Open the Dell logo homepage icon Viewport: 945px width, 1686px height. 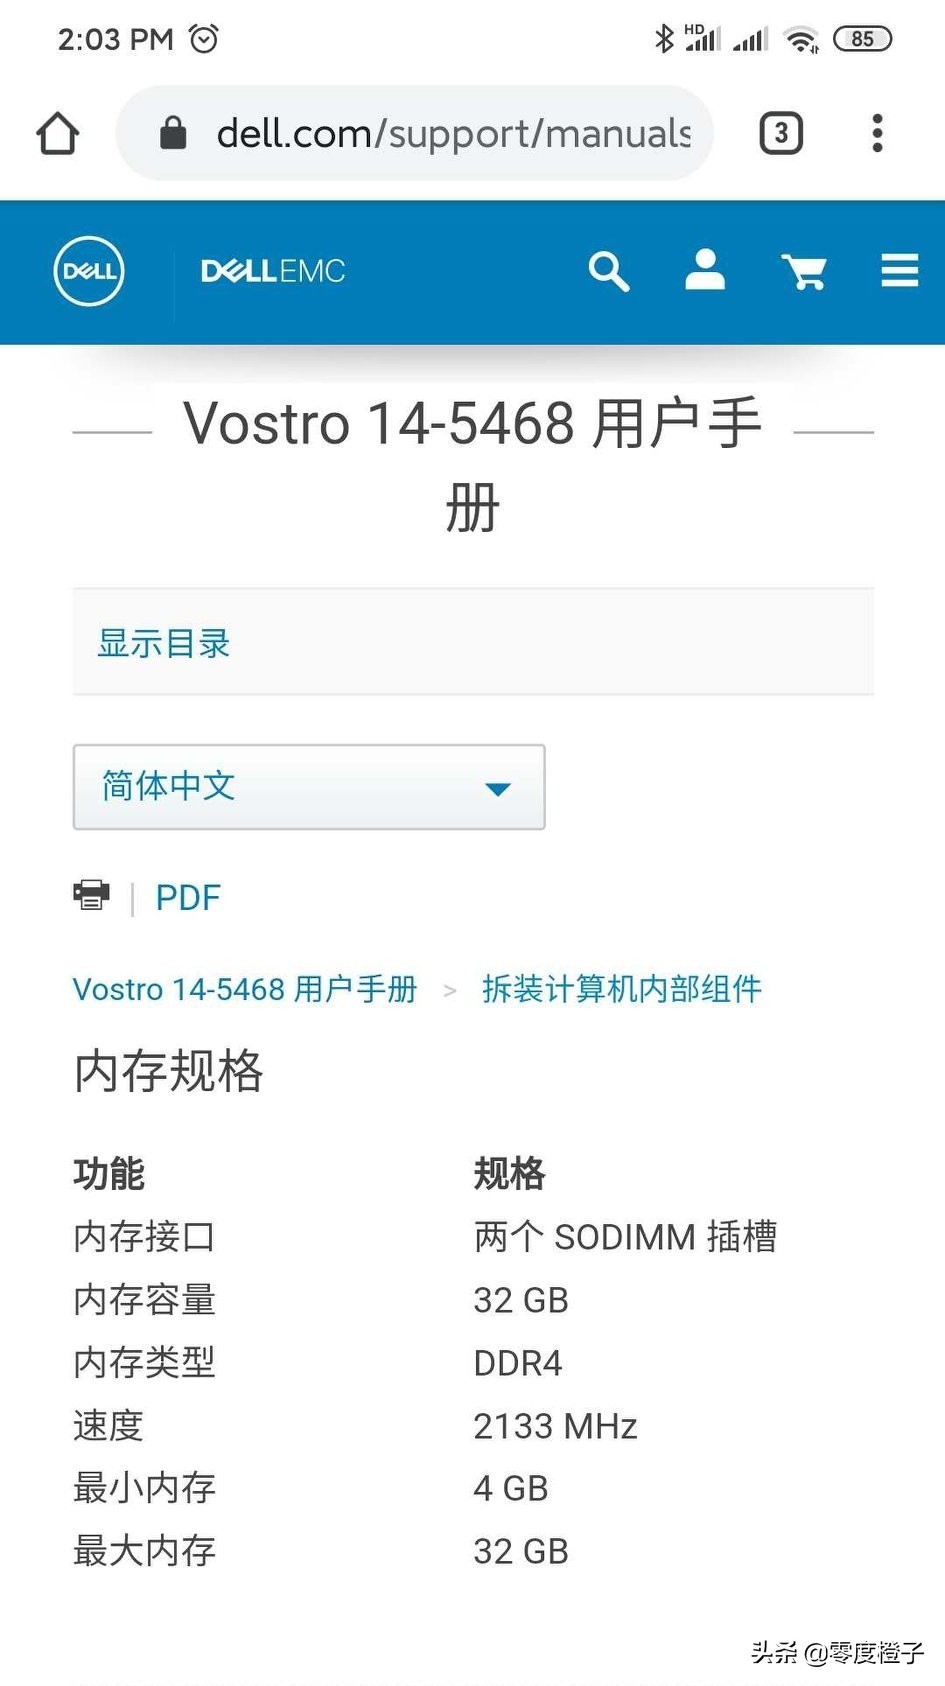pyautogui.click(x=89, y=271)
